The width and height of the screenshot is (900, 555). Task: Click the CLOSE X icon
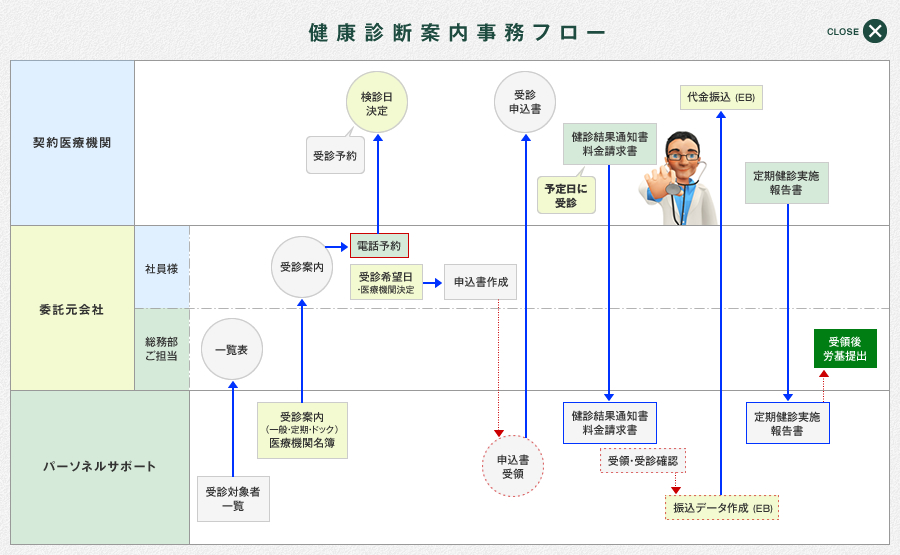pos(875,31)
